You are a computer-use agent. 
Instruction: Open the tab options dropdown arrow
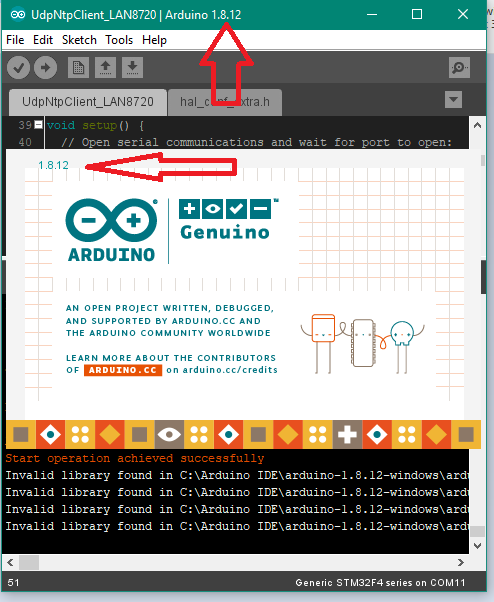pyautogui.click(x=453, y=100)
